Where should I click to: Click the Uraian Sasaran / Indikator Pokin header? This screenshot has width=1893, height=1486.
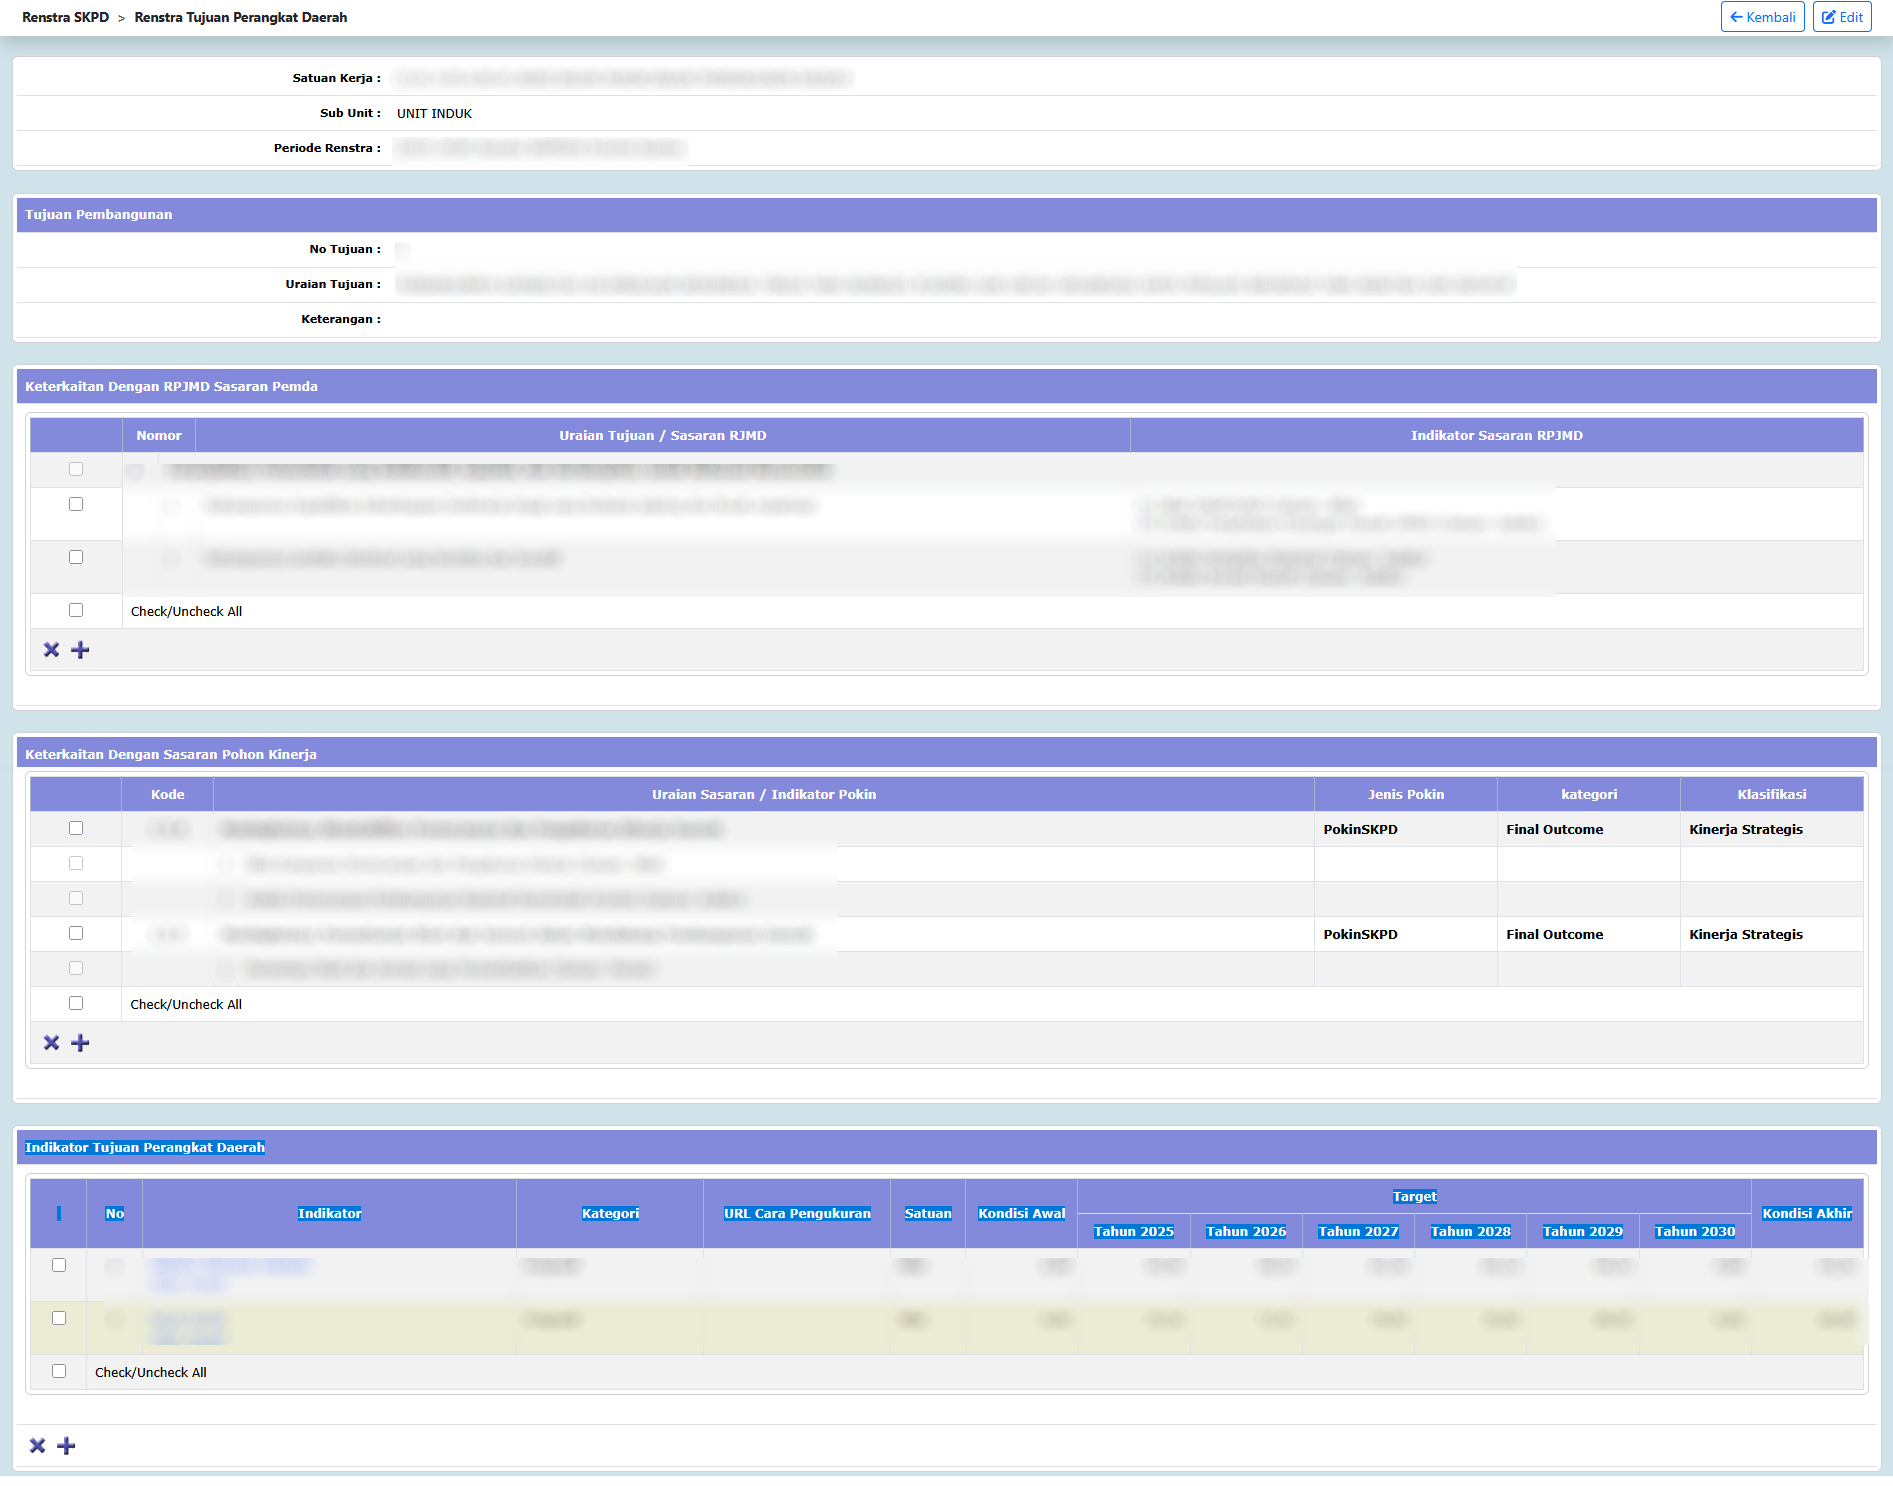(763, 794)
